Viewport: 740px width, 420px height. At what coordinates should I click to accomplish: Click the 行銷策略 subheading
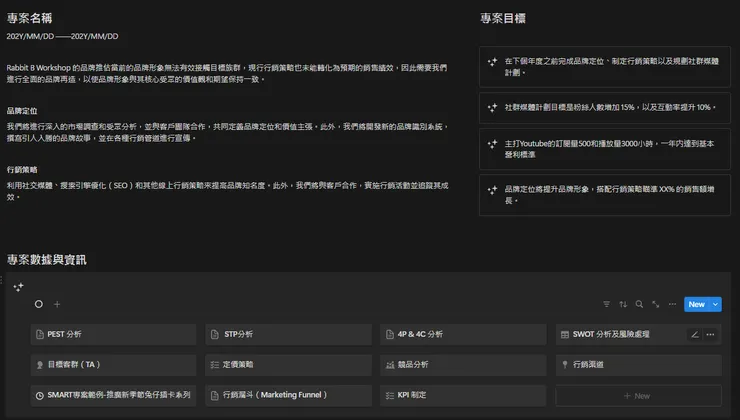coord(22,170)
